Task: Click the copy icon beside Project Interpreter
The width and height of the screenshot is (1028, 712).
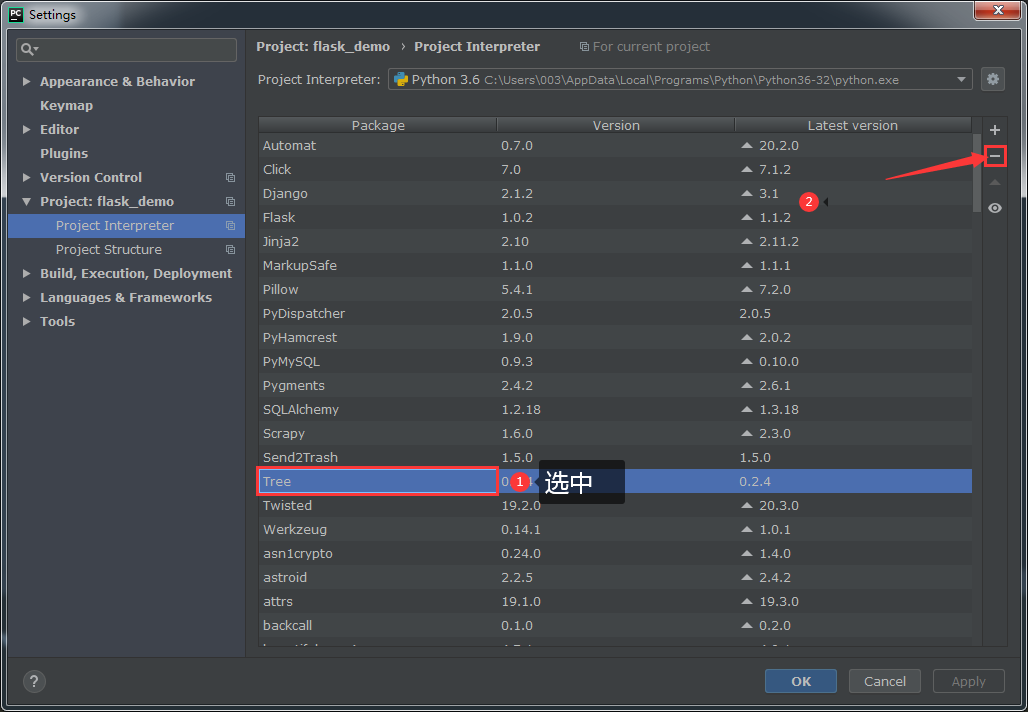Action: pos(230,226)
